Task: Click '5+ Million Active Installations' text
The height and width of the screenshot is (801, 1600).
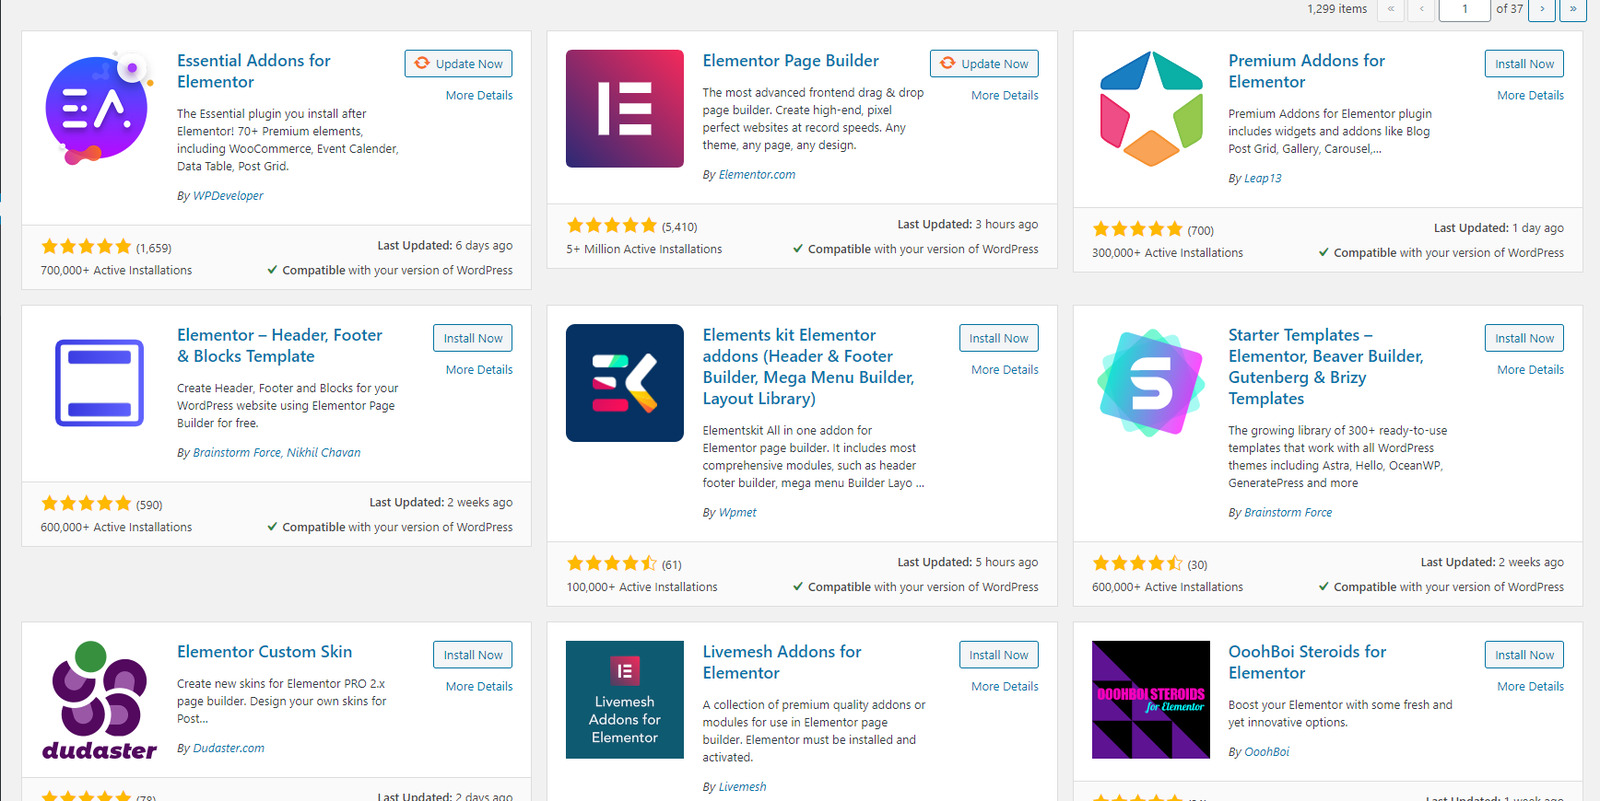Action: tap(644, 250)
